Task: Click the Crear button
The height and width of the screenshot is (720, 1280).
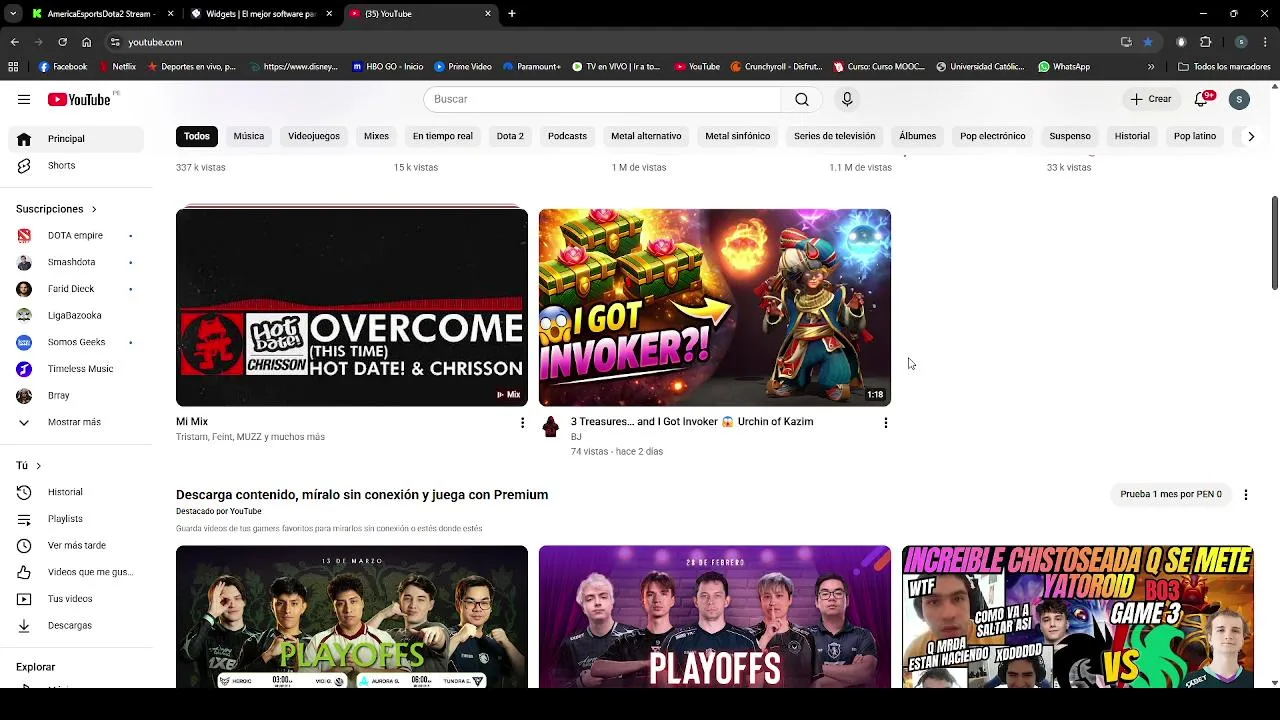Action: coord(1151,99)
